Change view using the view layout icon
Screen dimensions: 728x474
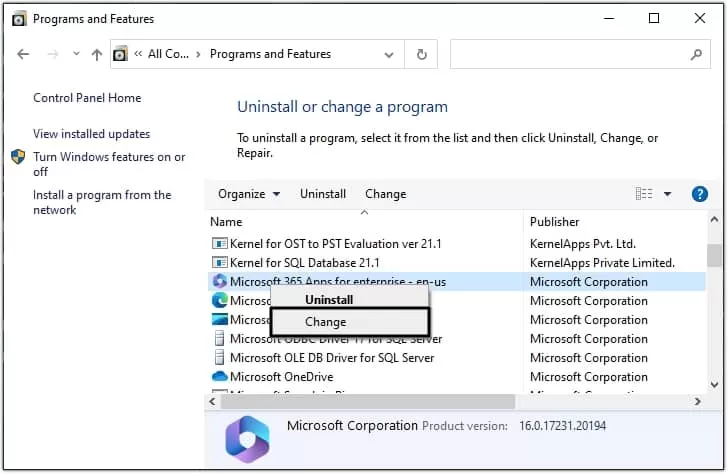click(x=644, y=194)
